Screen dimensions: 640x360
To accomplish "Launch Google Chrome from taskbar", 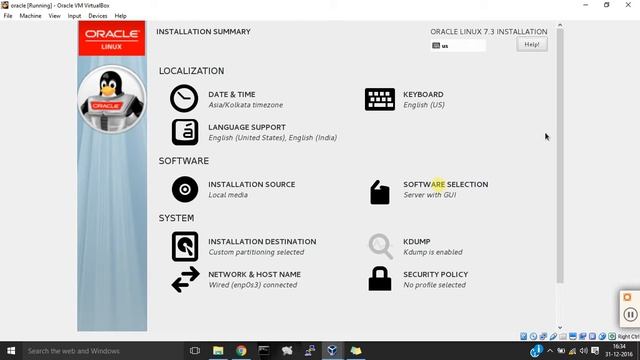I will tap(241, 351).
